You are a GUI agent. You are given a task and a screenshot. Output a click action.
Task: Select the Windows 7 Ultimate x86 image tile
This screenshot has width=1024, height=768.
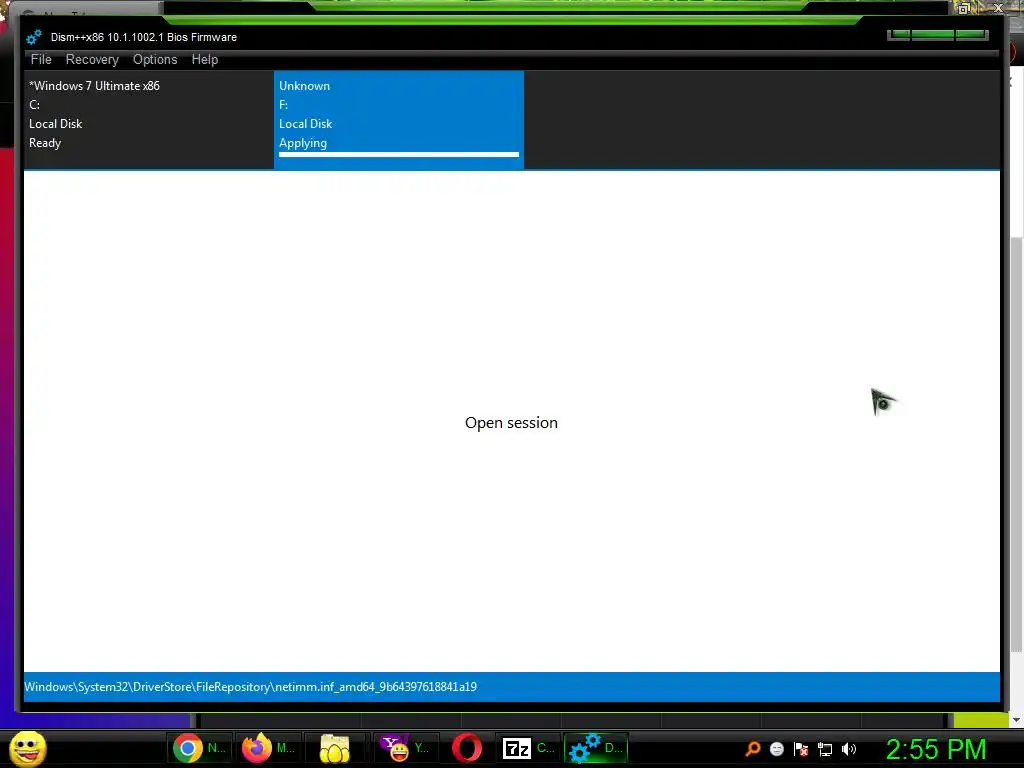[149, 120]
